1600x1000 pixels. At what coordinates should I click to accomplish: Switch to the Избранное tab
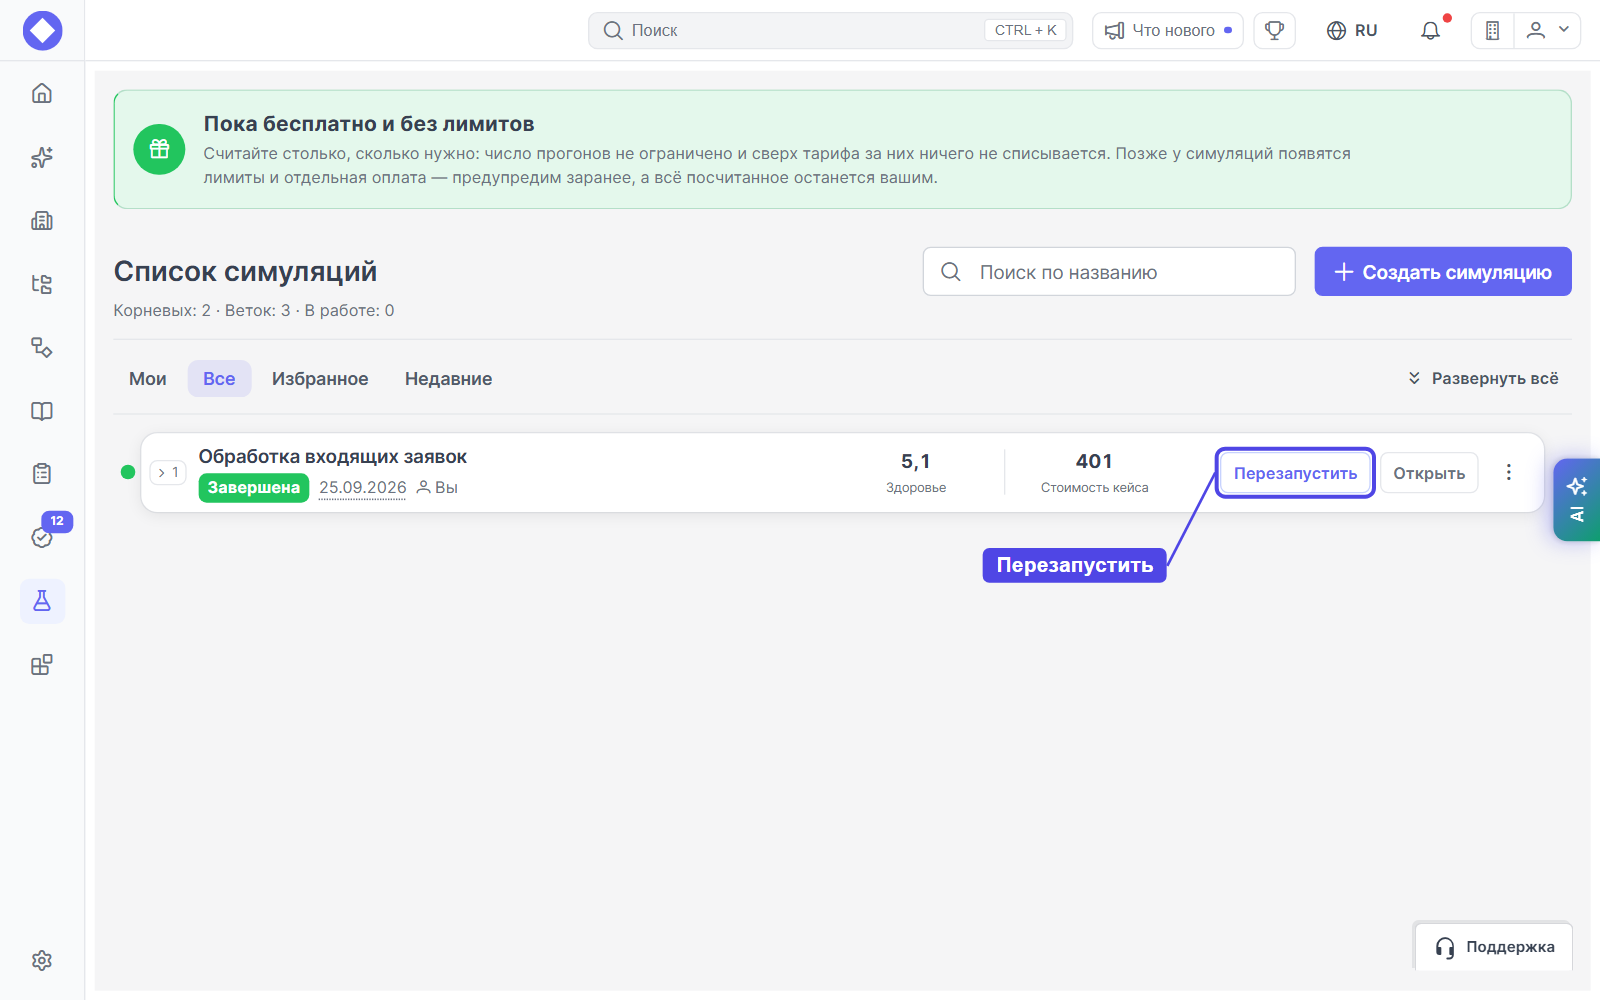point(320,379)
